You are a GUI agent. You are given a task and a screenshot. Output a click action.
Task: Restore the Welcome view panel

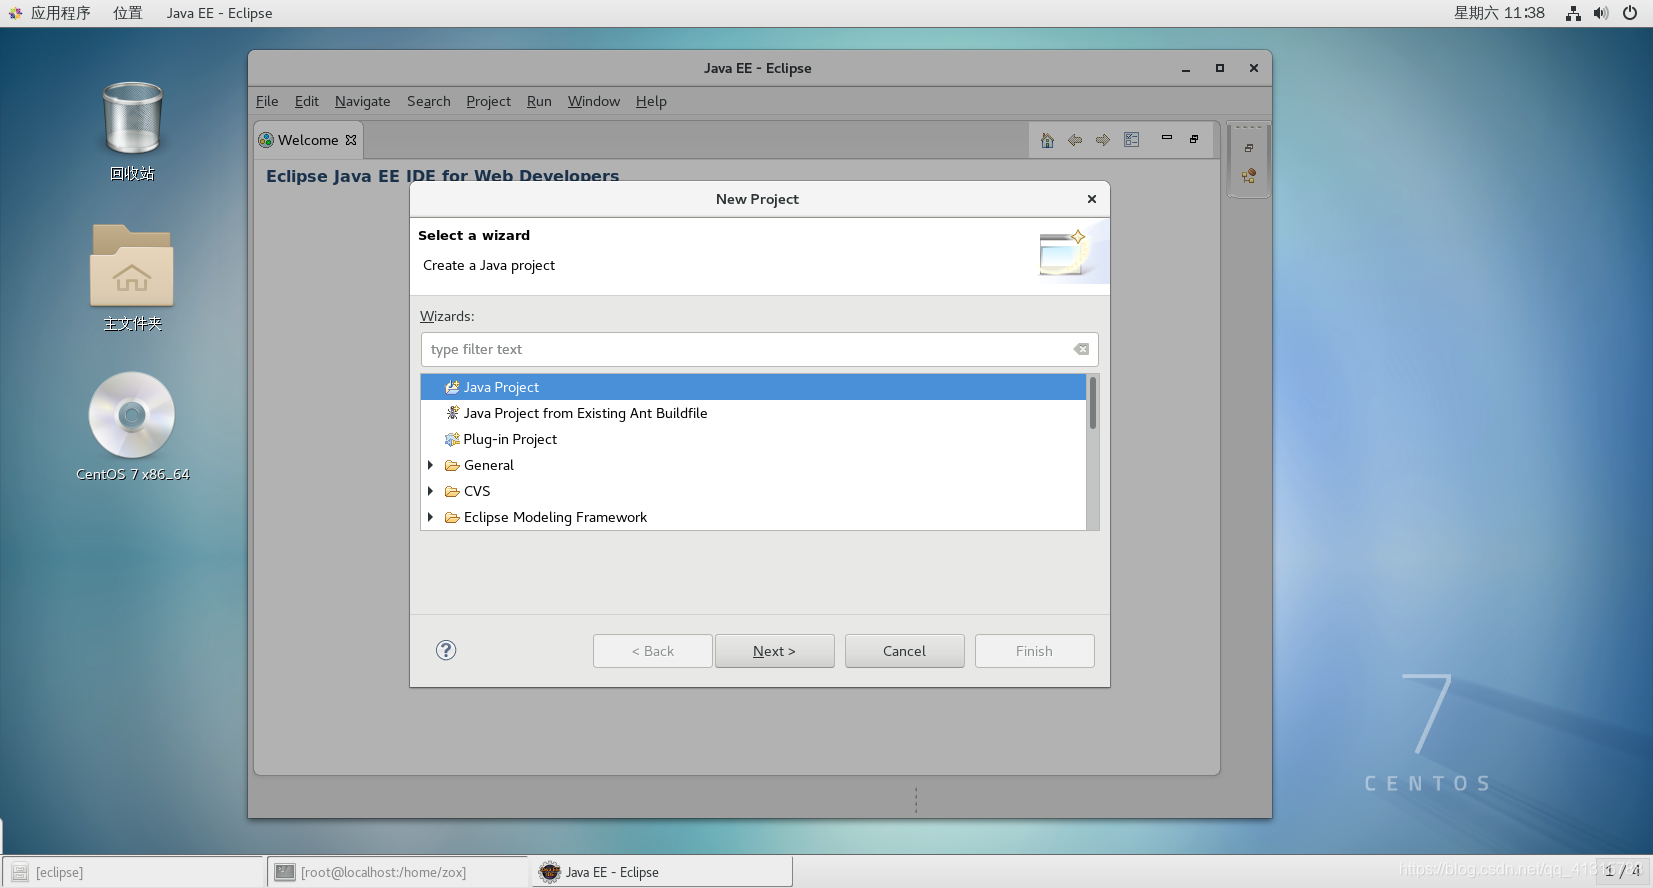click(x=1194, y=139)
